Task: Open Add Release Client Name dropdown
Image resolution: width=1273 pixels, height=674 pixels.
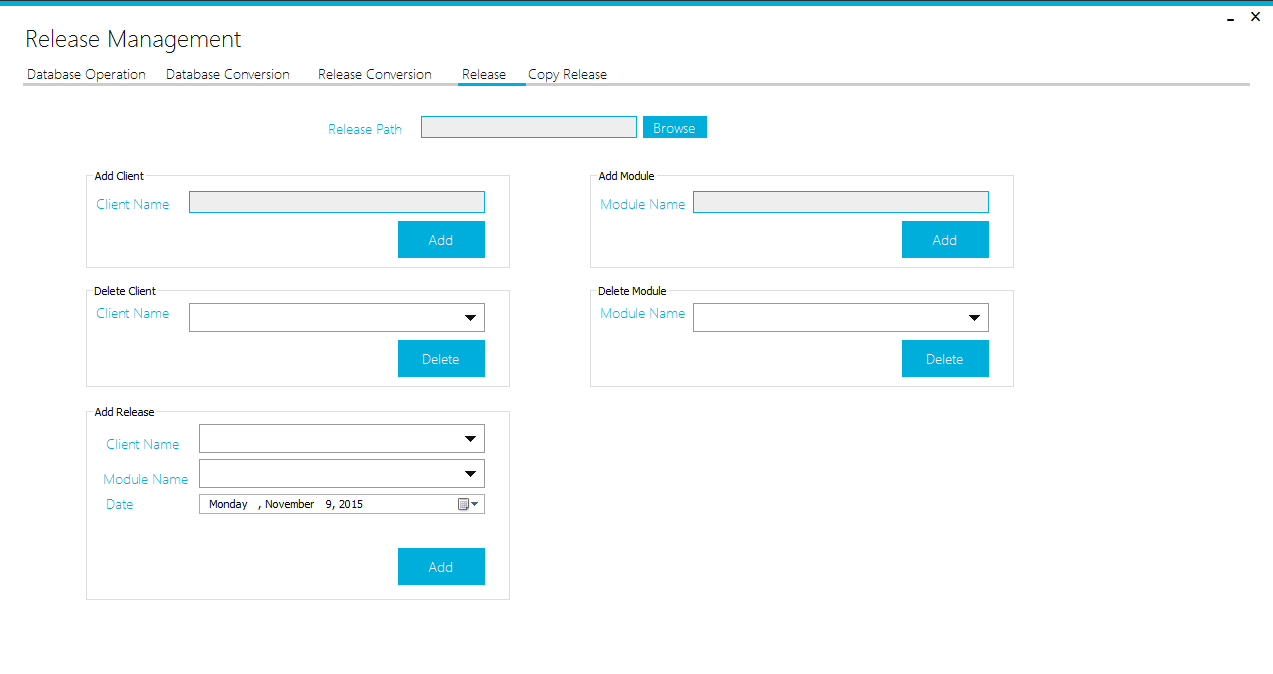Action: click(470, 439)
